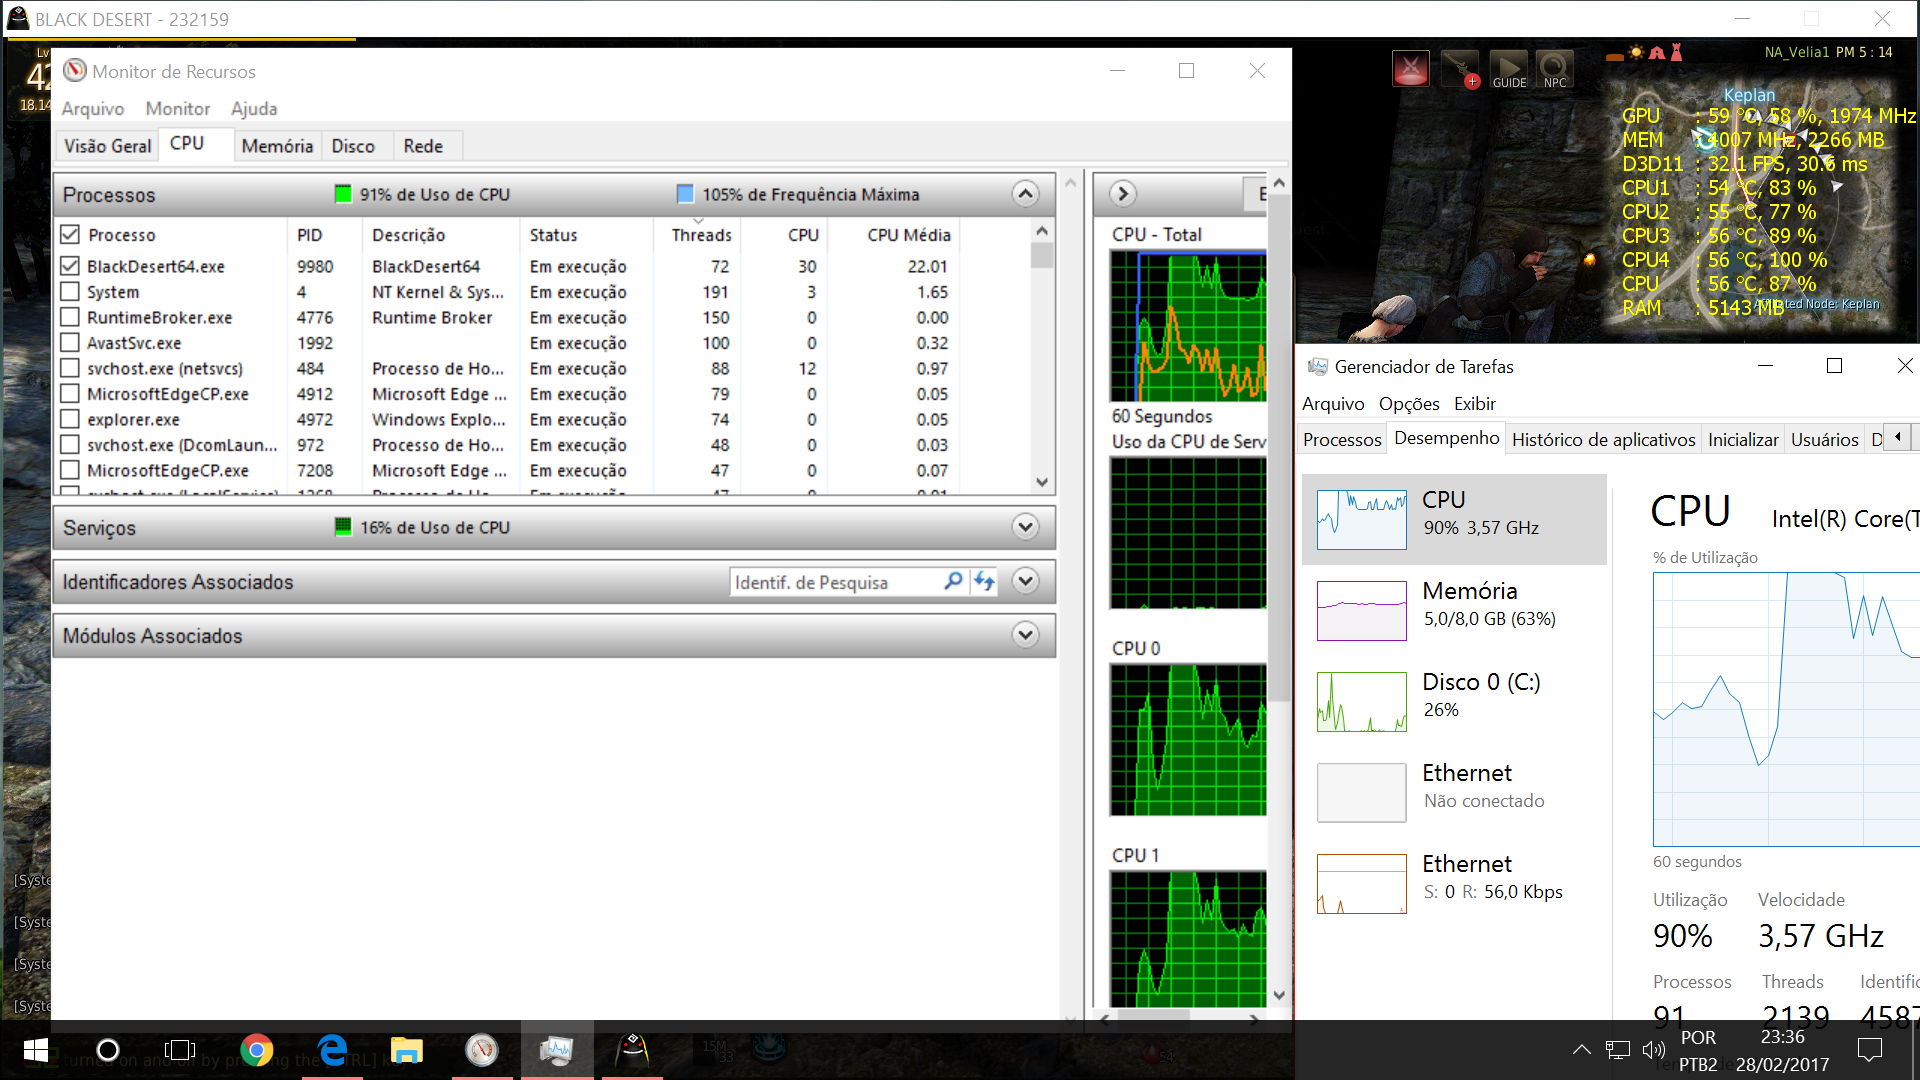1920x1080 pixels.
Task: Select the disconnected Ethernet item
Action: coord(1455,792)
